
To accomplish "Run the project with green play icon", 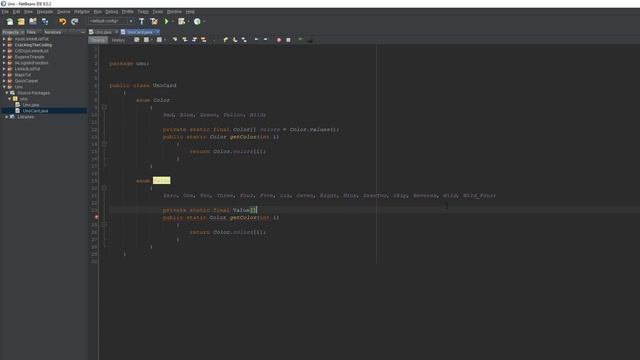I will click(x=166, y=21).
